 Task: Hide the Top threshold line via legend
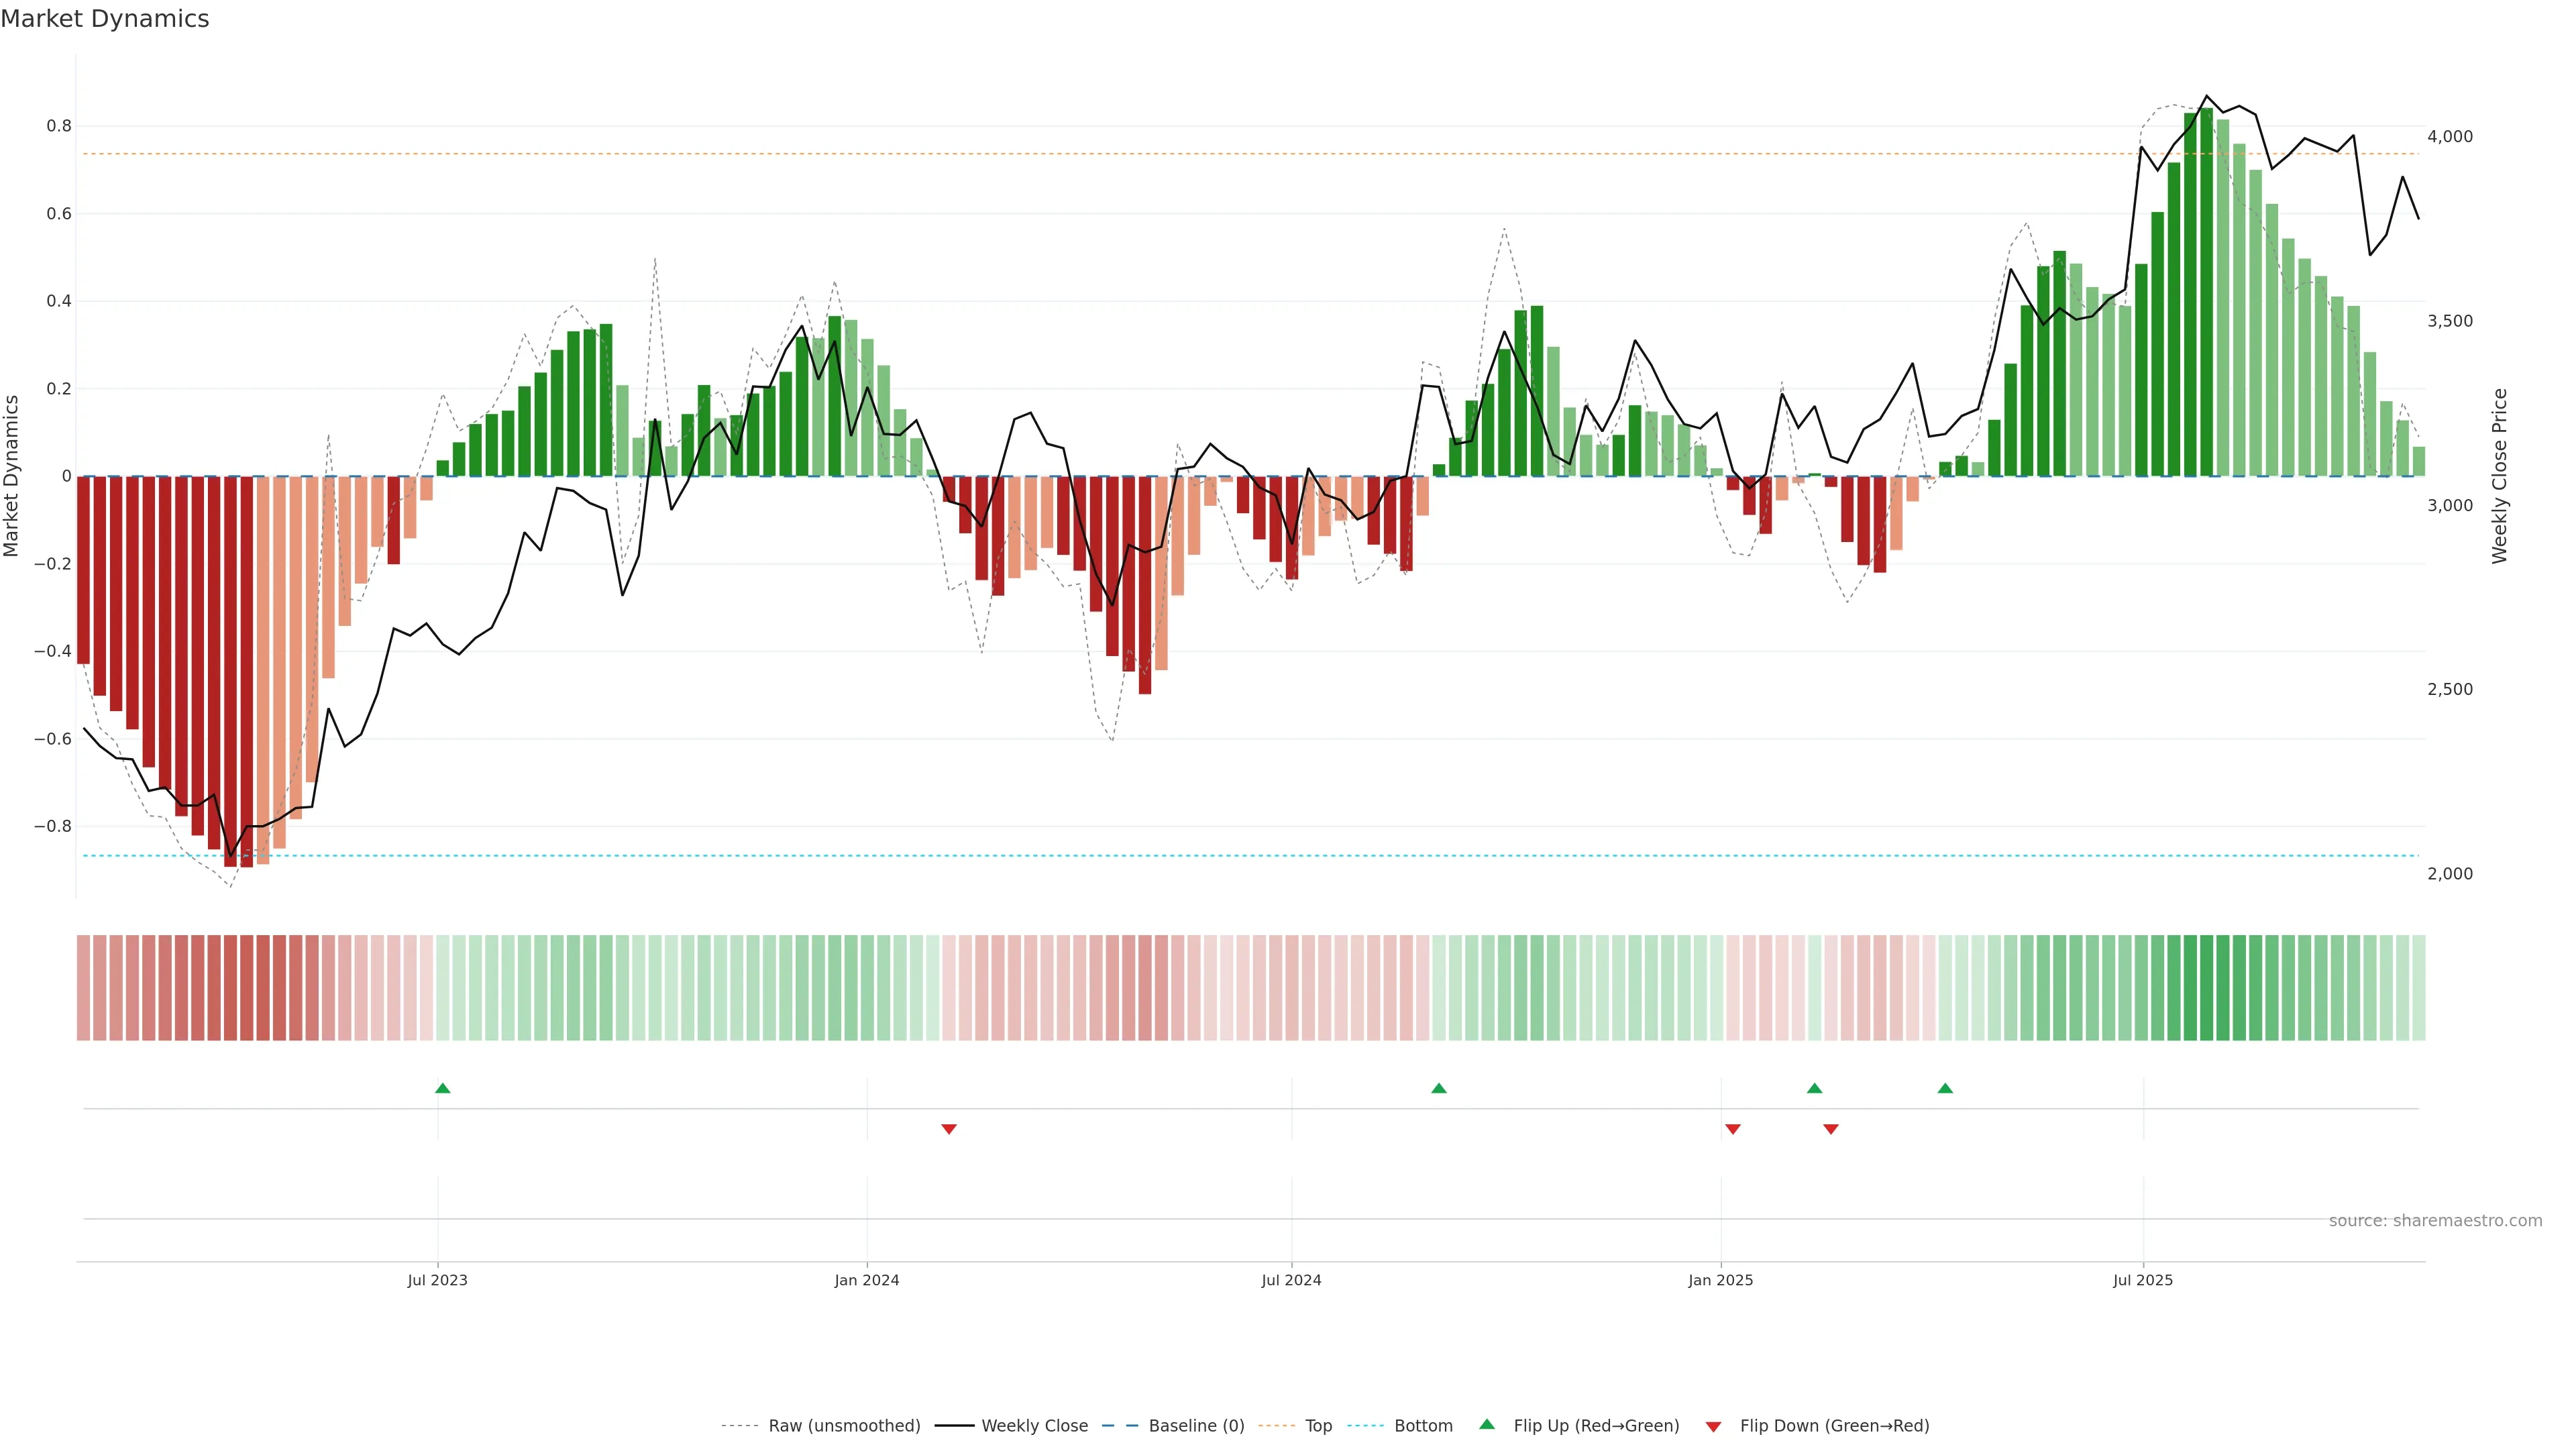click(x=1318, y=1426)
